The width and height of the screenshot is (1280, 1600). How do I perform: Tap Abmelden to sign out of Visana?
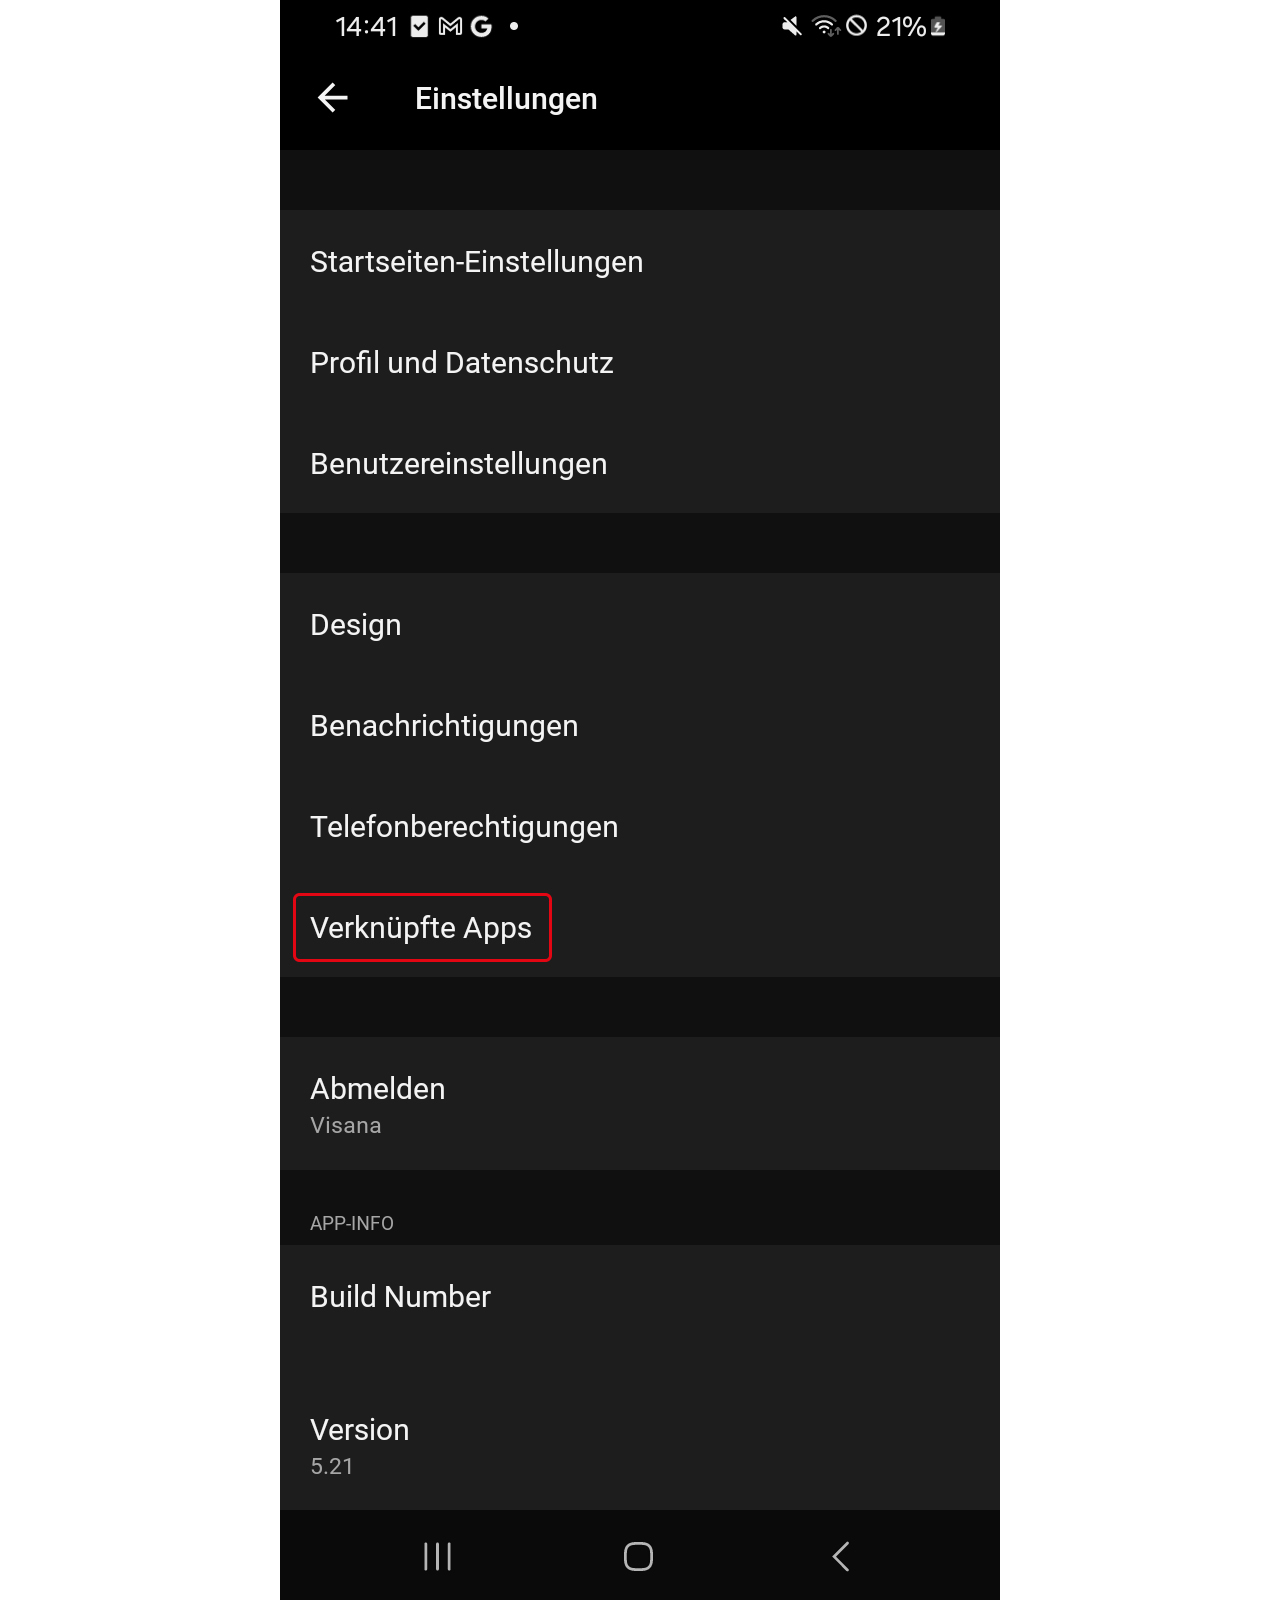point(640,1104)
